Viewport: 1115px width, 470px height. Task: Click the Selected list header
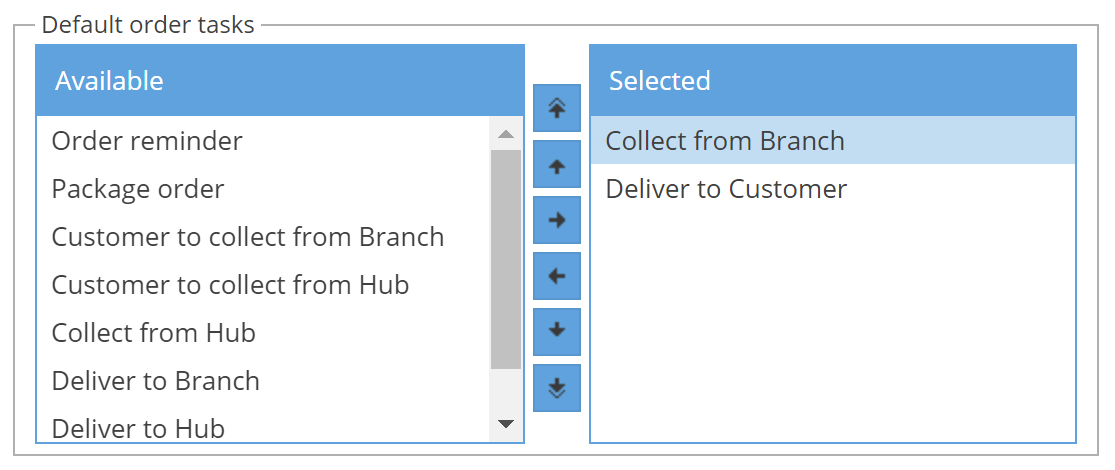[832, 81]
